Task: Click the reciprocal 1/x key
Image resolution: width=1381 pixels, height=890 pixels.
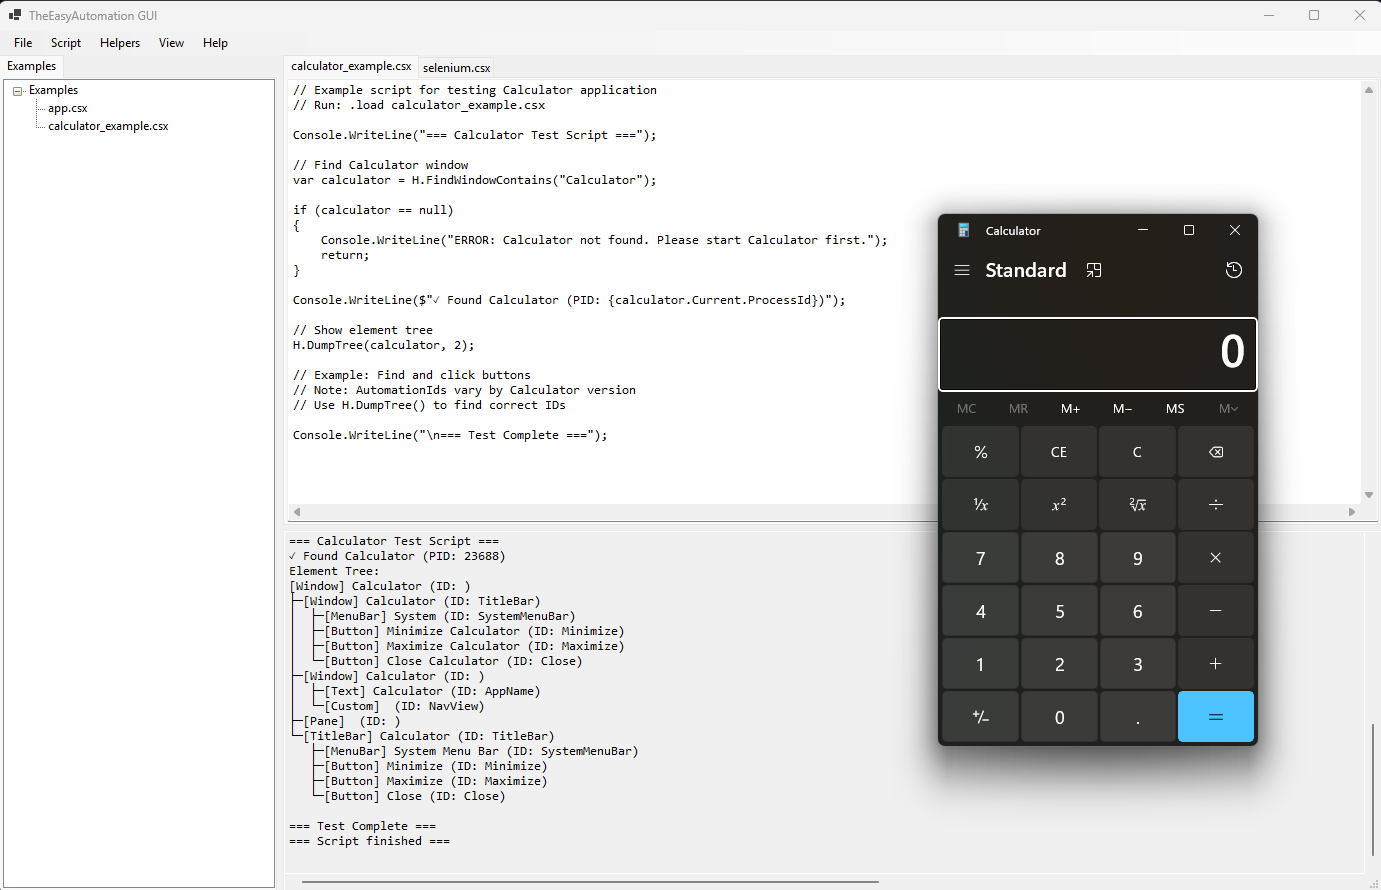Action: (981, 505)
